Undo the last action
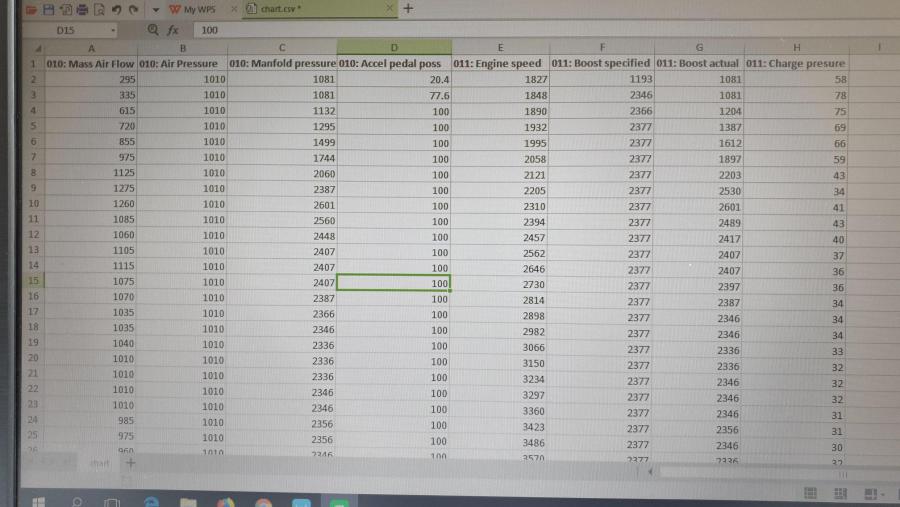The image size is (900, 507). pos(117,9)
